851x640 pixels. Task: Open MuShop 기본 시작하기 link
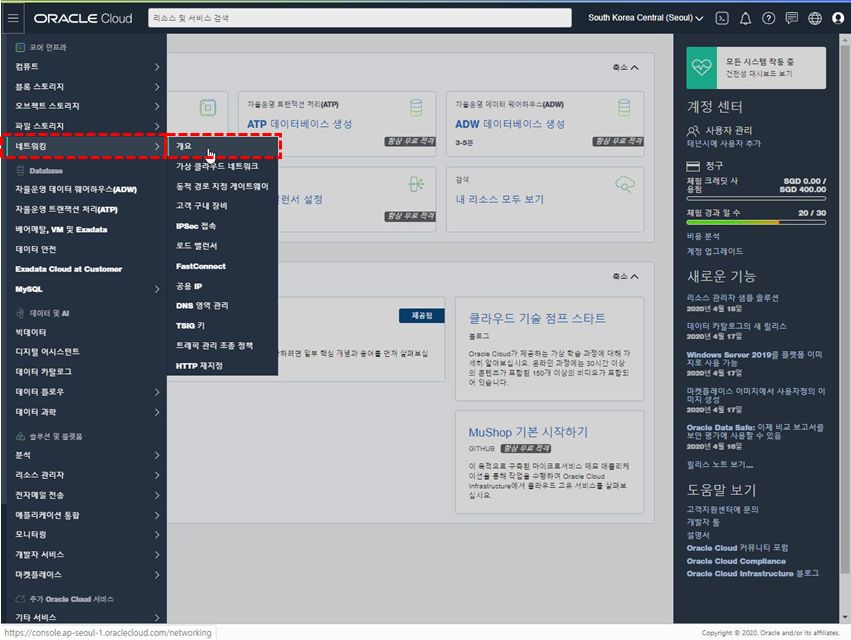[528, 432]
